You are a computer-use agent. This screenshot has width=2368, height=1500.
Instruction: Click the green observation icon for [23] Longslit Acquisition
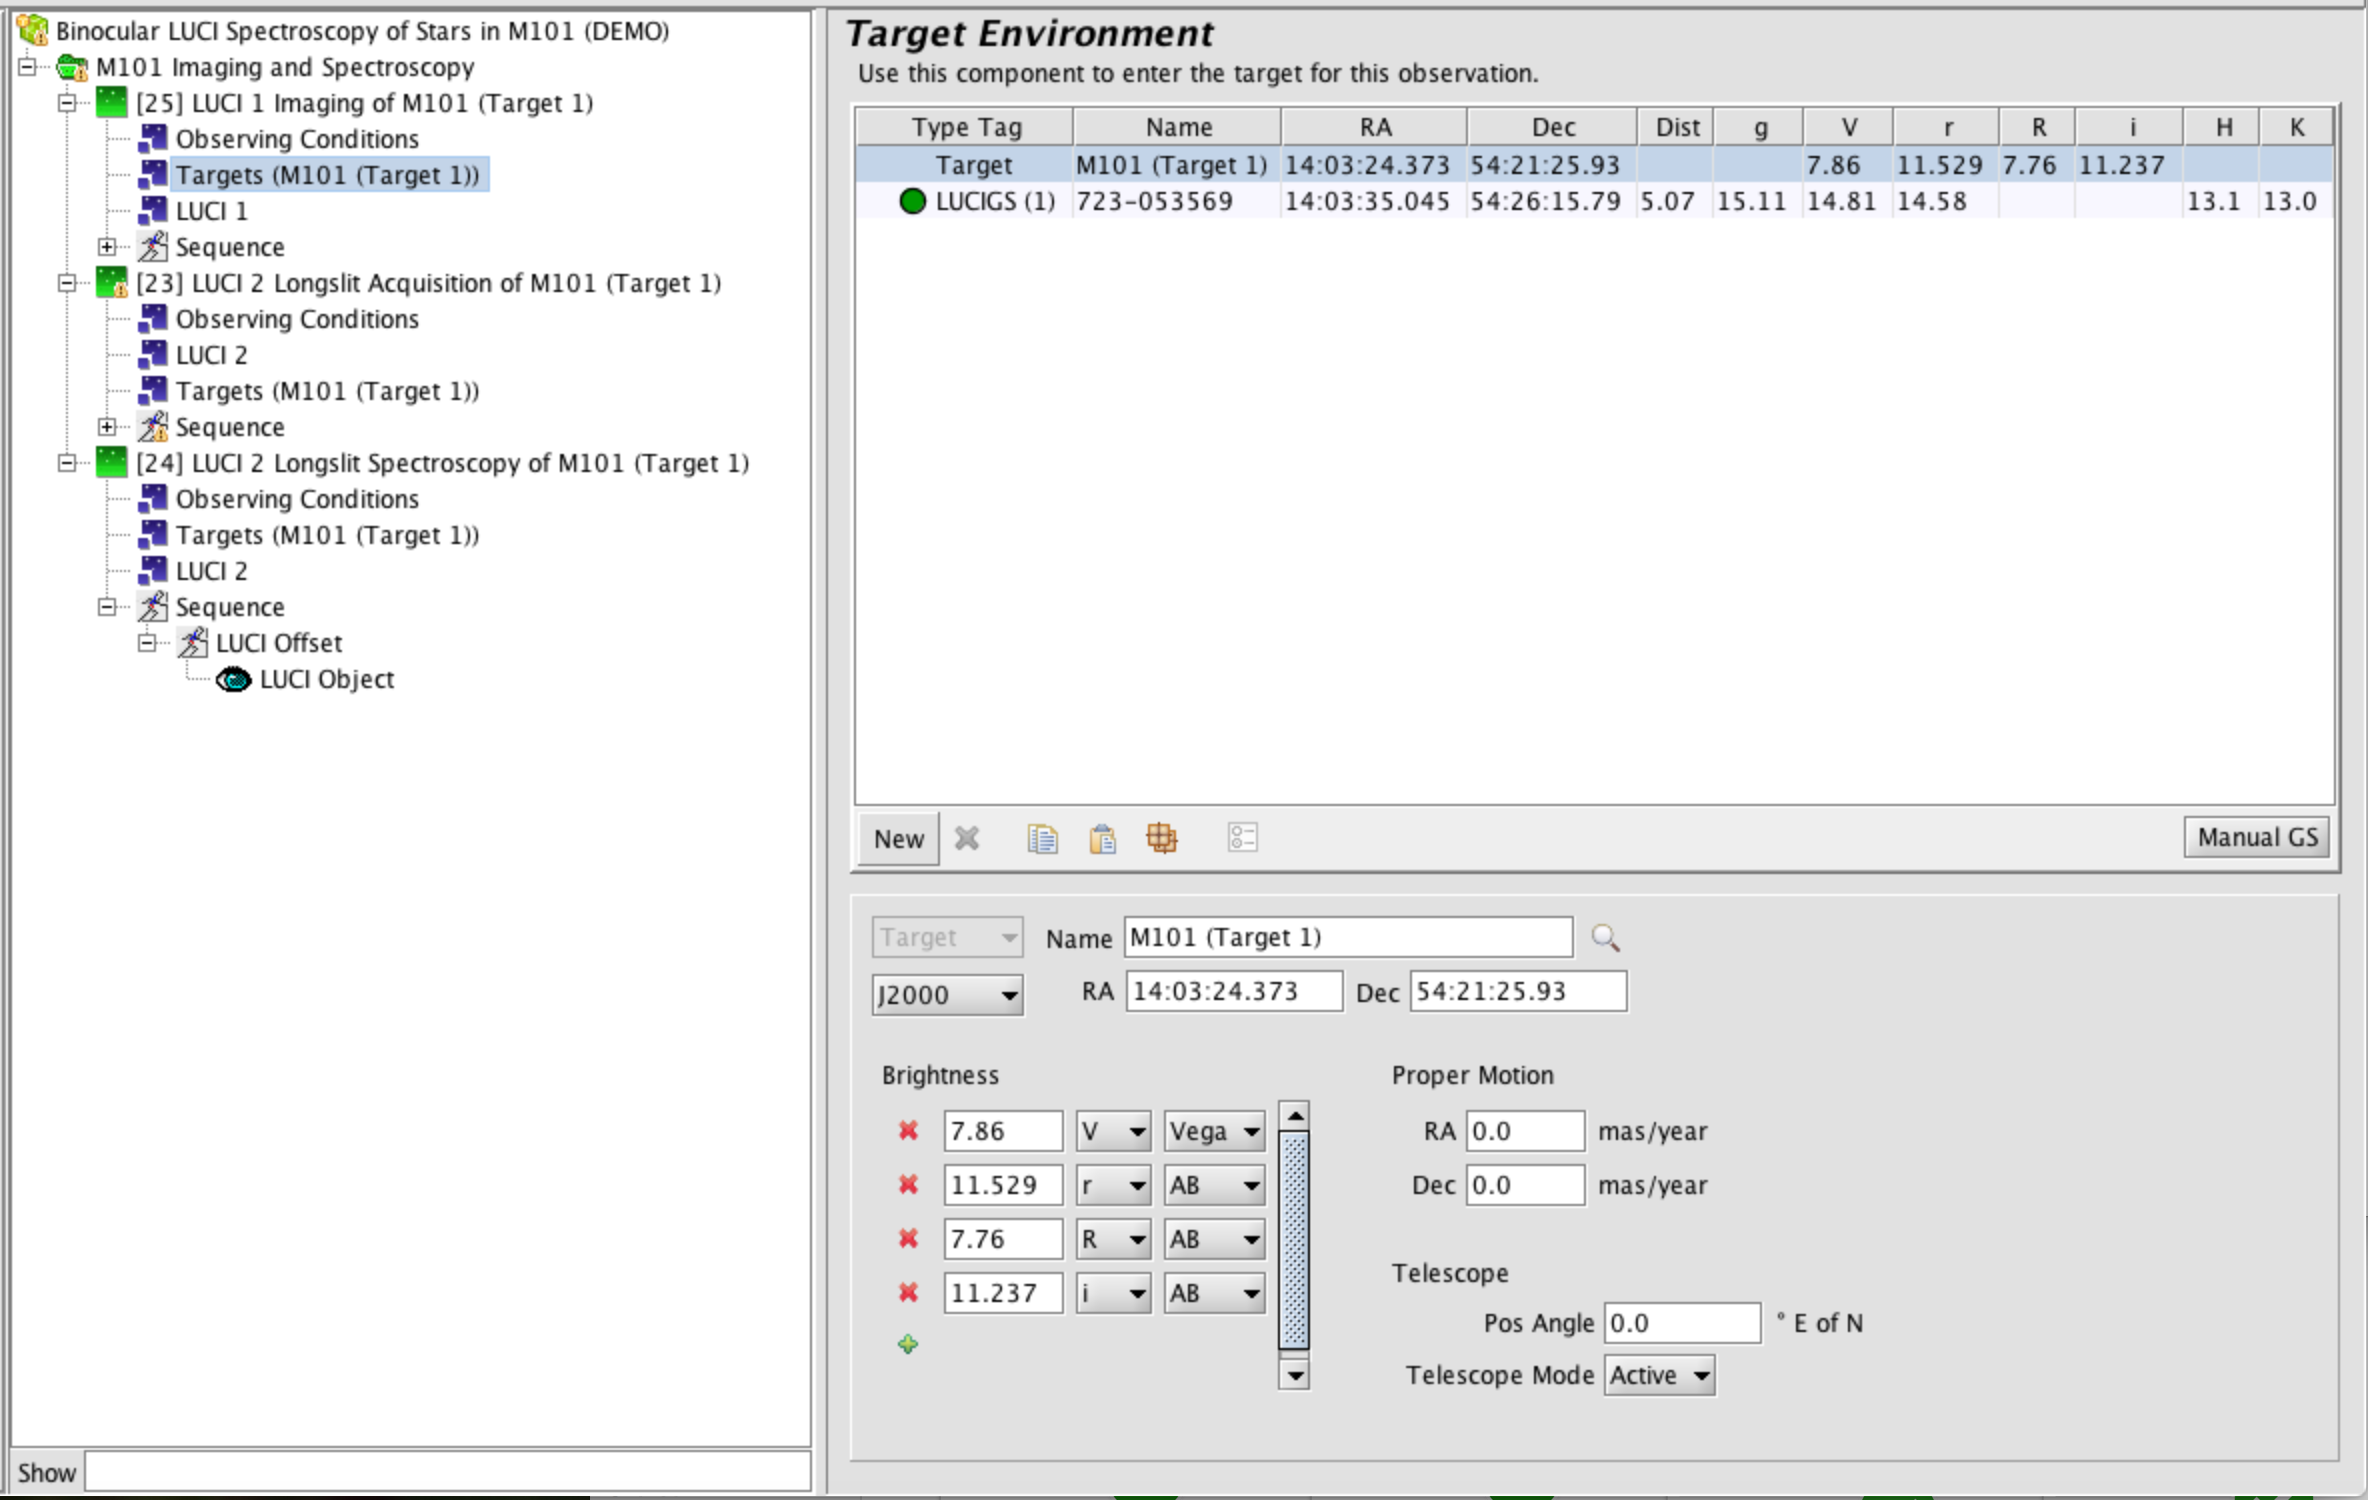[x=111, y=282]
